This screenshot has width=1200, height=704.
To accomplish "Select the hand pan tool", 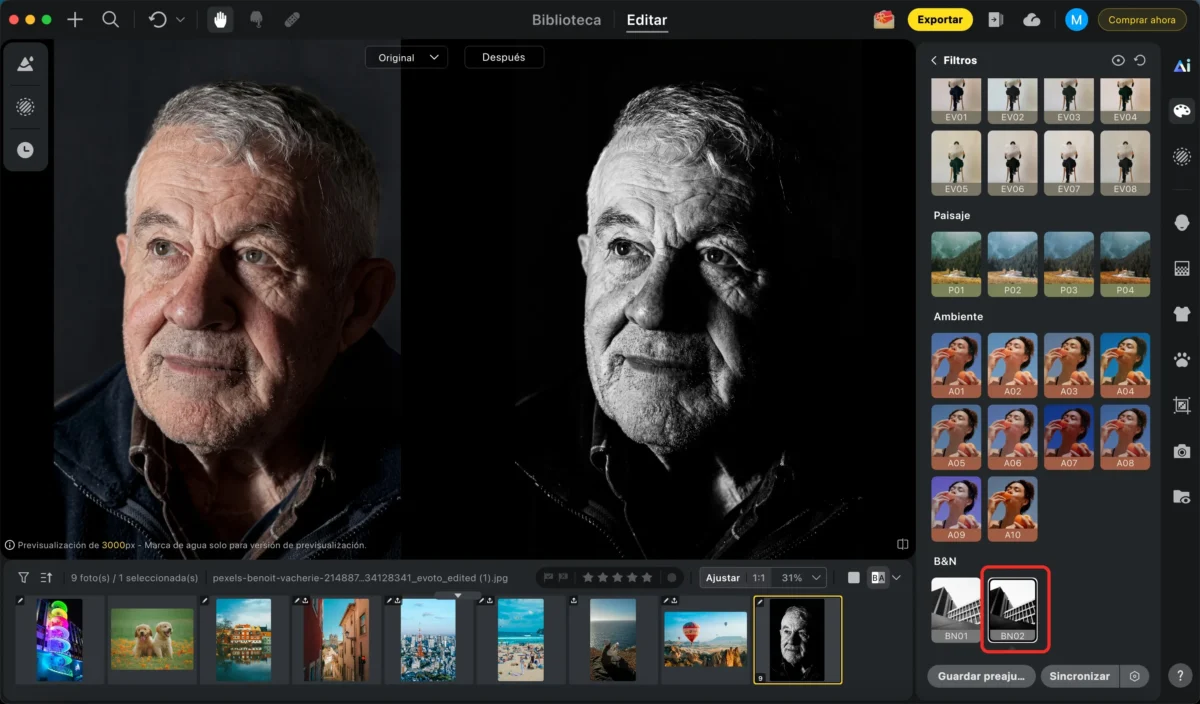I will [220, 19].
